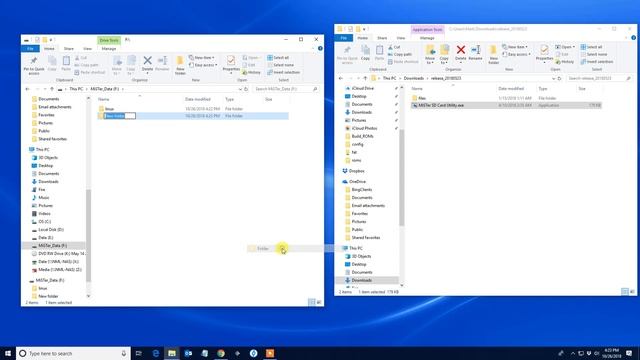Image resolution: width=640 pixels, height=360 pixels.
Task: Click the Search release_20180523 box
Action: pyautogui.click(x=599, y=78)
